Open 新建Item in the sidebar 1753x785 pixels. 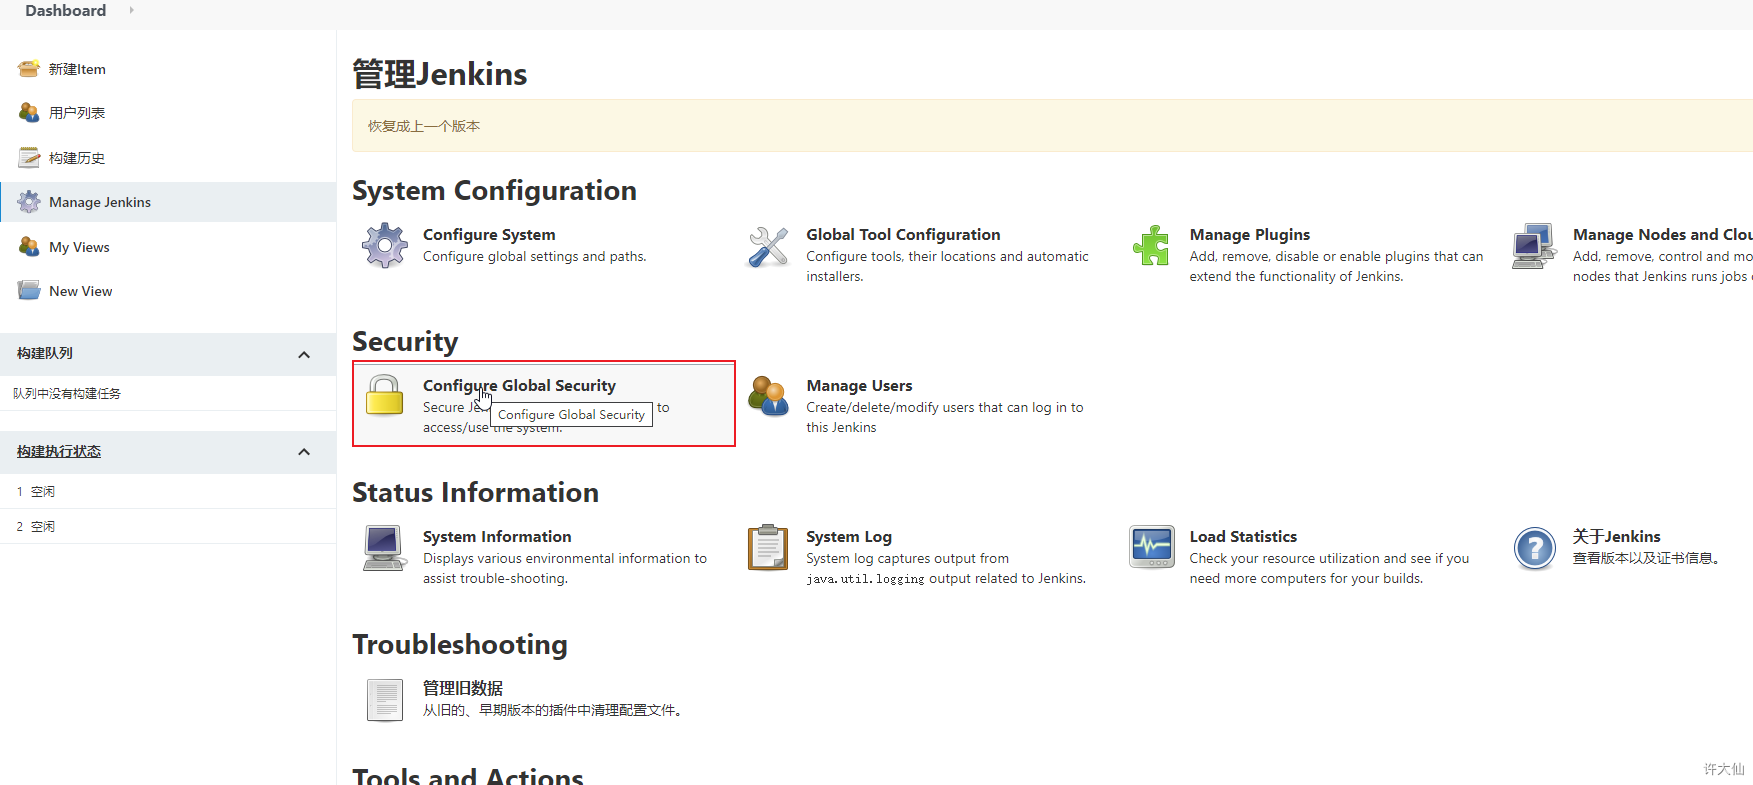(x=77, y=69)
